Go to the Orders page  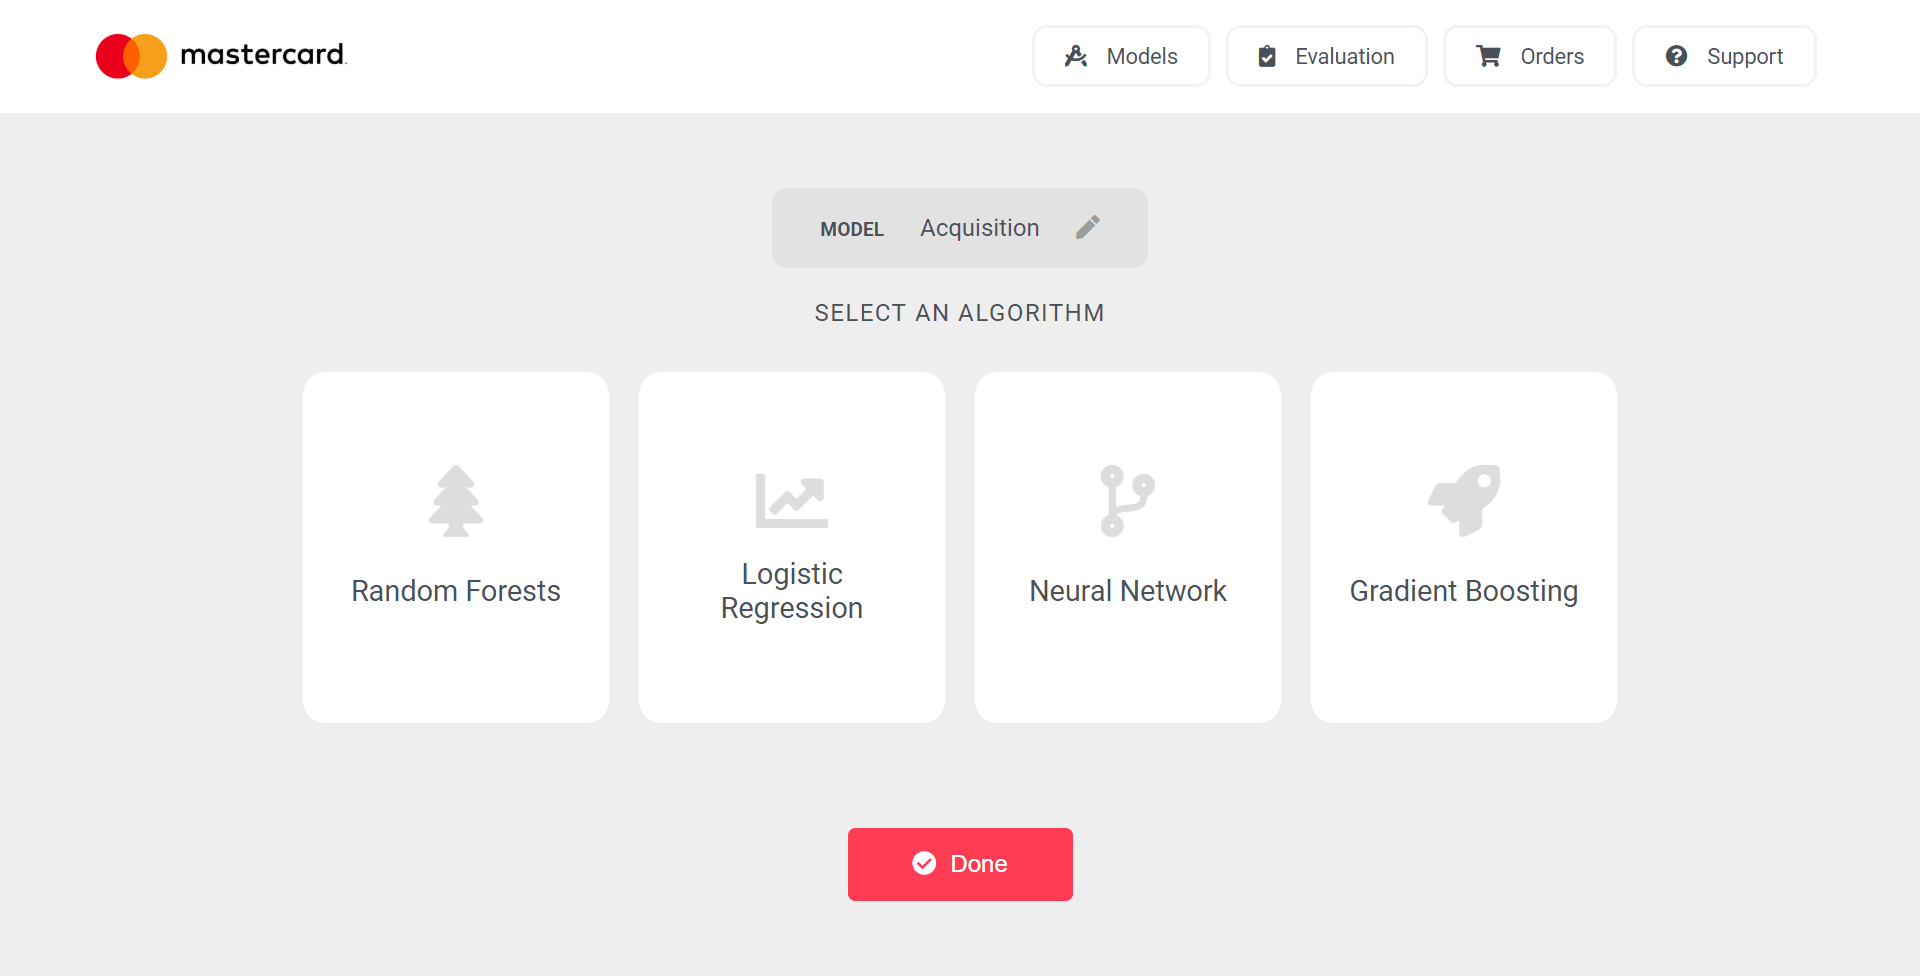1530,56
